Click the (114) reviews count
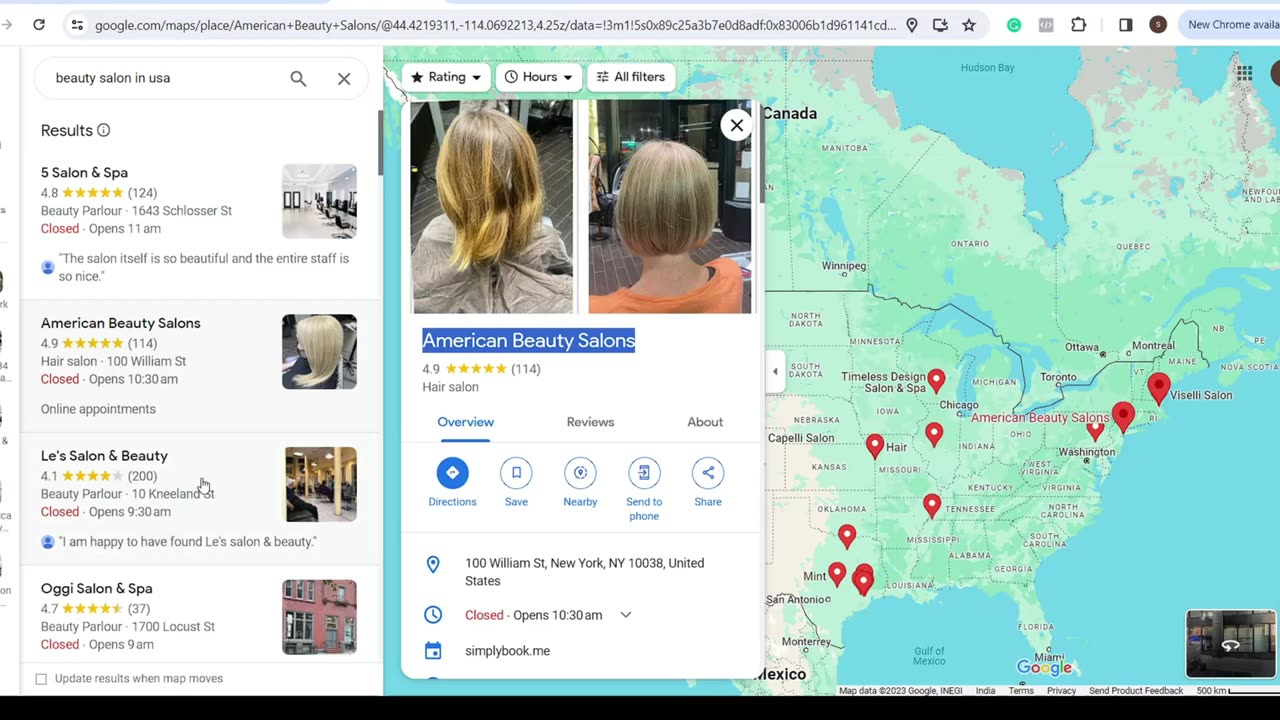 coord(526,369)
